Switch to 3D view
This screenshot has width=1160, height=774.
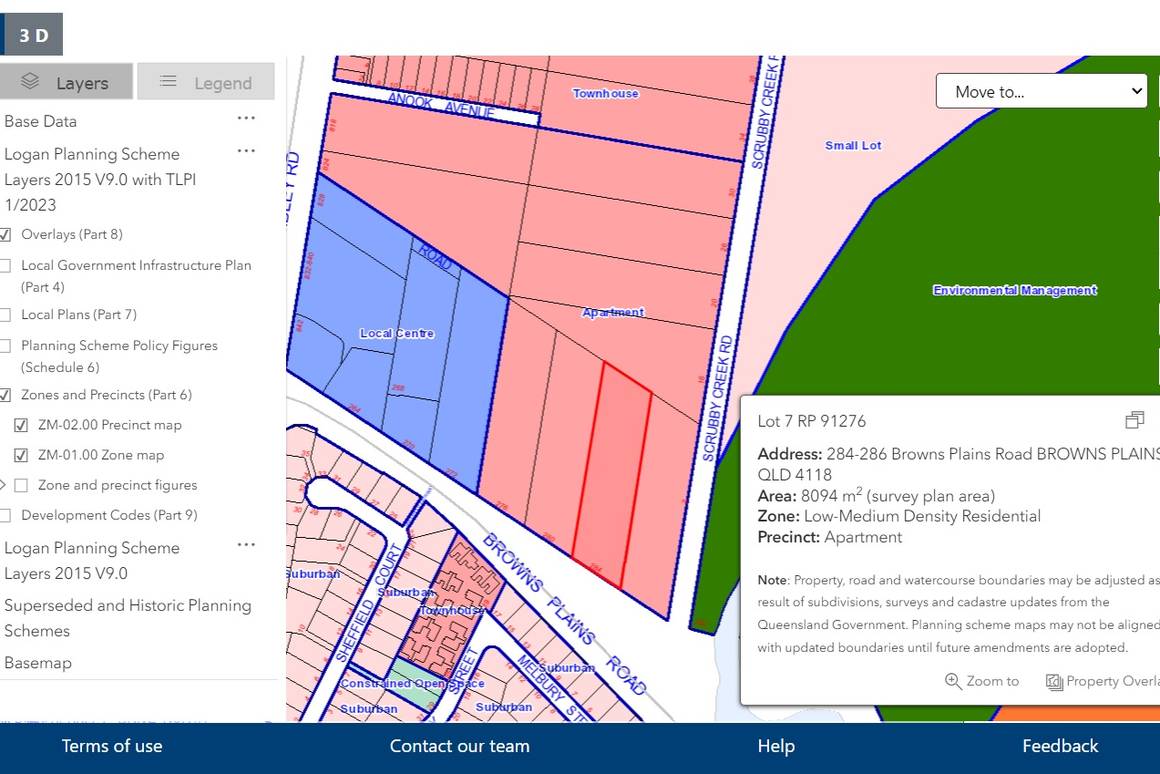pos(33,35)
